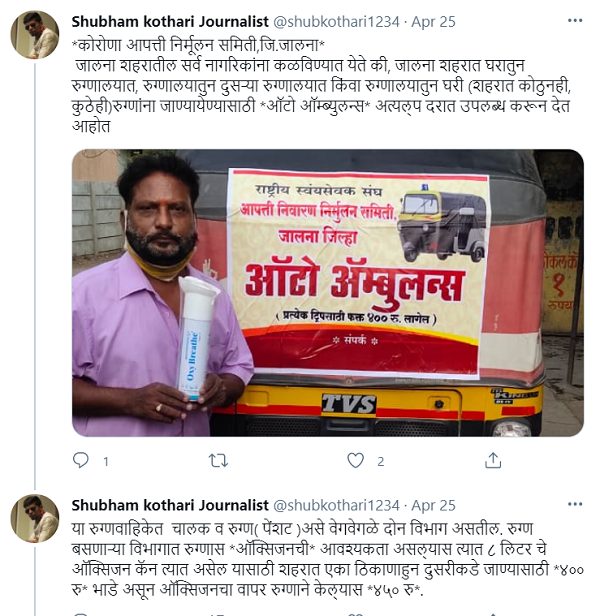Open the Apr 25 timestamp of second tweet

433,506
